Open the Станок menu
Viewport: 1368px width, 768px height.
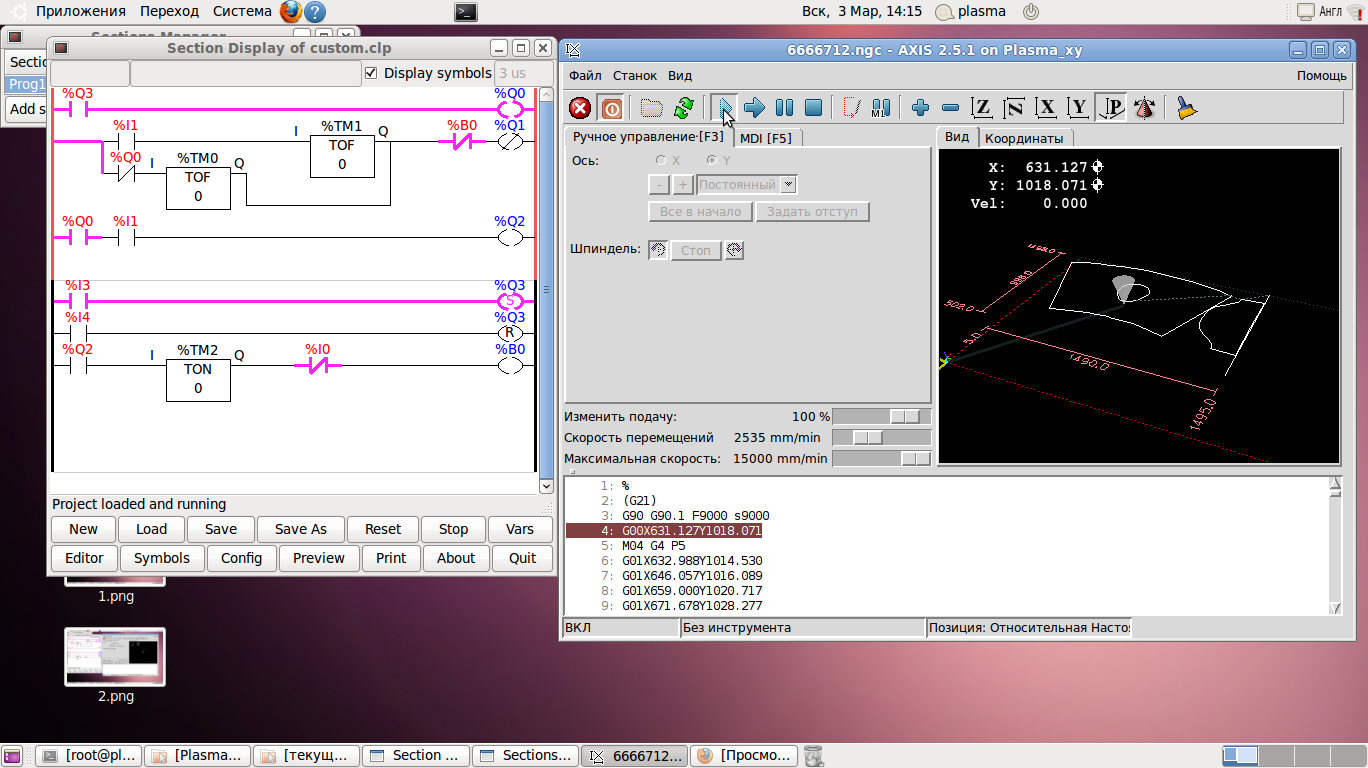click(x=635, y=75)
